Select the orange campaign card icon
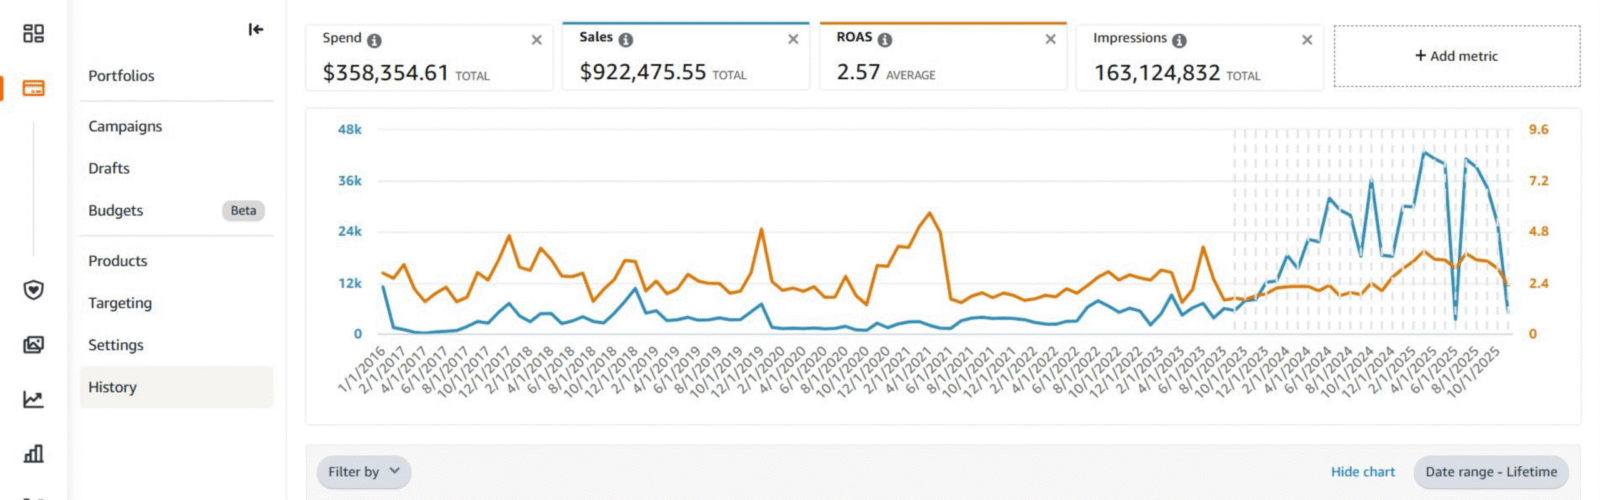The width and height of the screenshot is (1600, 500). (x=33, y=88)
